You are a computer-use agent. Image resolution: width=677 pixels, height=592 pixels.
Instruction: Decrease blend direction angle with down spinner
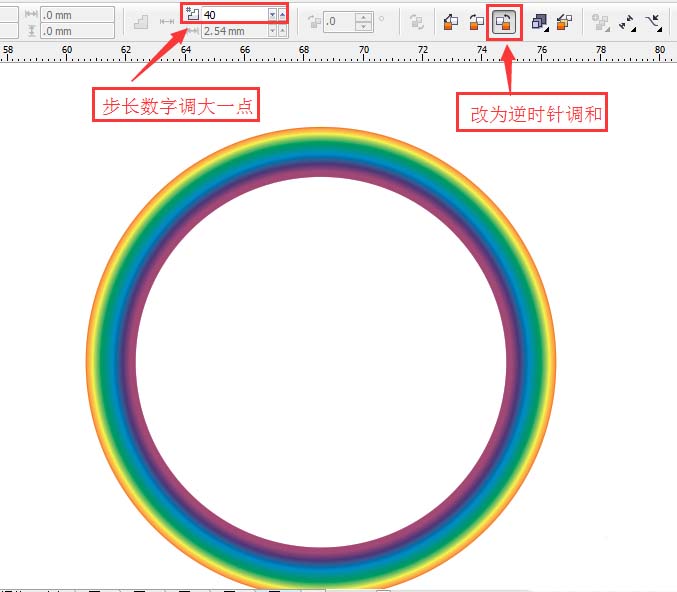pos(364,26)
